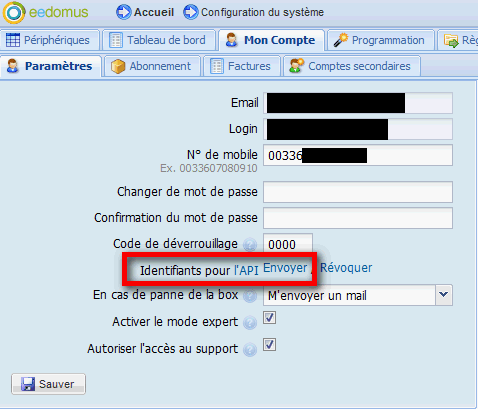Viewport: 478px width, 409px height.
Task: Open the Programmation tab
Action: click(x=381, y=40)
